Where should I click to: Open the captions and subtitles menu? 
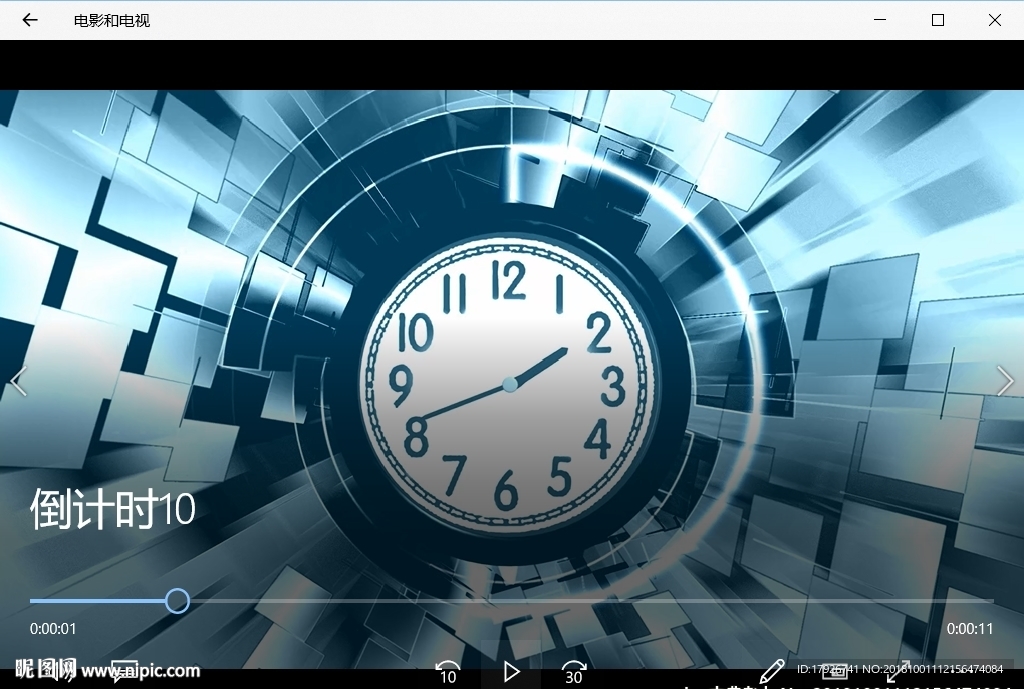pyautogui.click(x=124, y=671)
